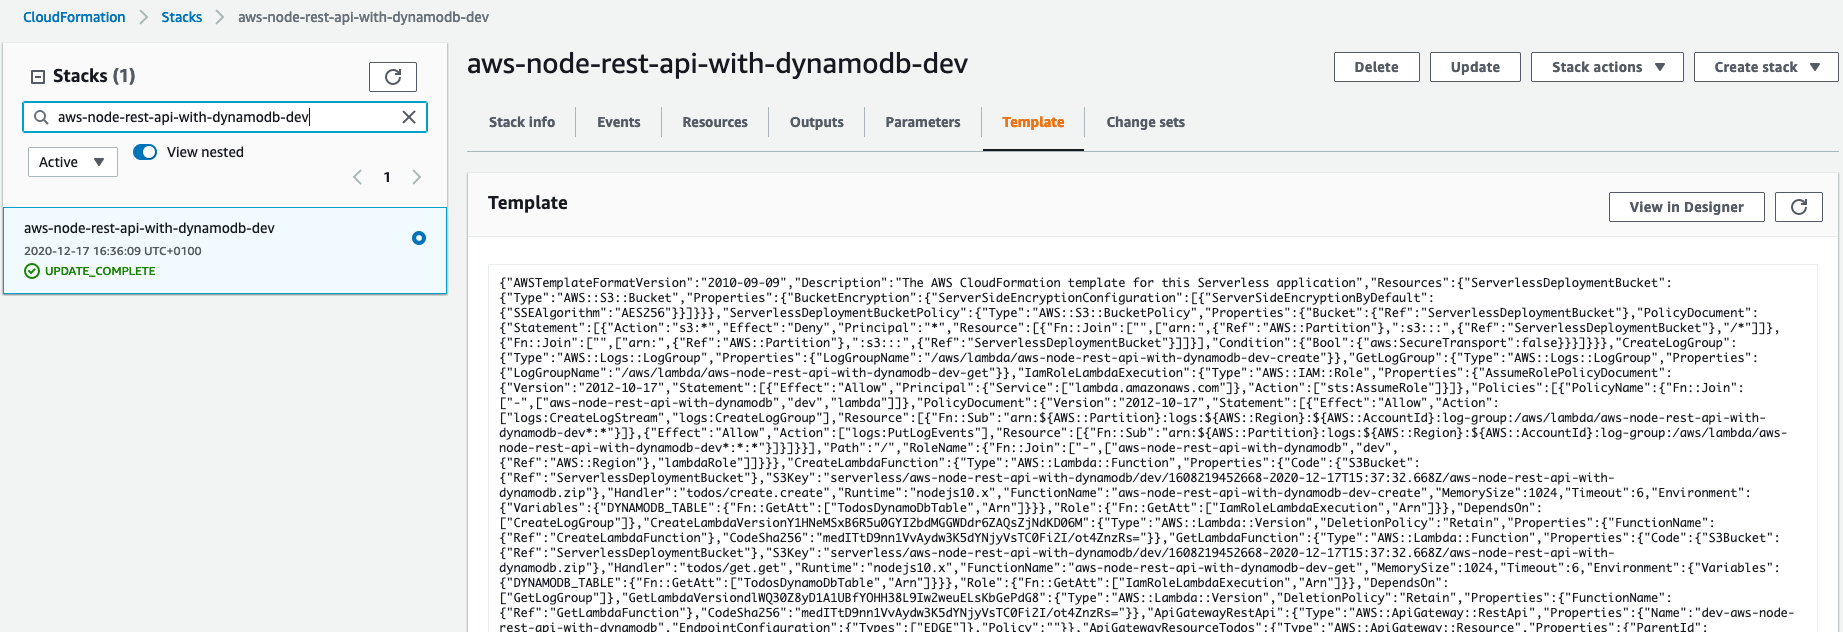Select the aws-node-rest-api-with-dynamodb-dev stack radio
Screen dimensions: 1843x632
[x=419, y=238]
